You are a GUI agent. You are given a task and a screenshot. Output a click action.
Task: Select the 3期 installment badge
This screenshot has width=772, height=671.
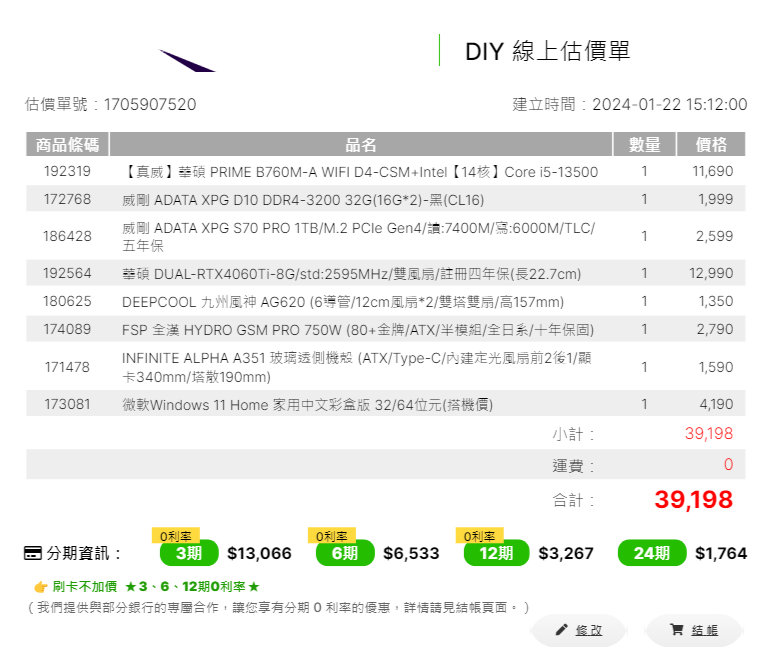click(x=189, y=553)
